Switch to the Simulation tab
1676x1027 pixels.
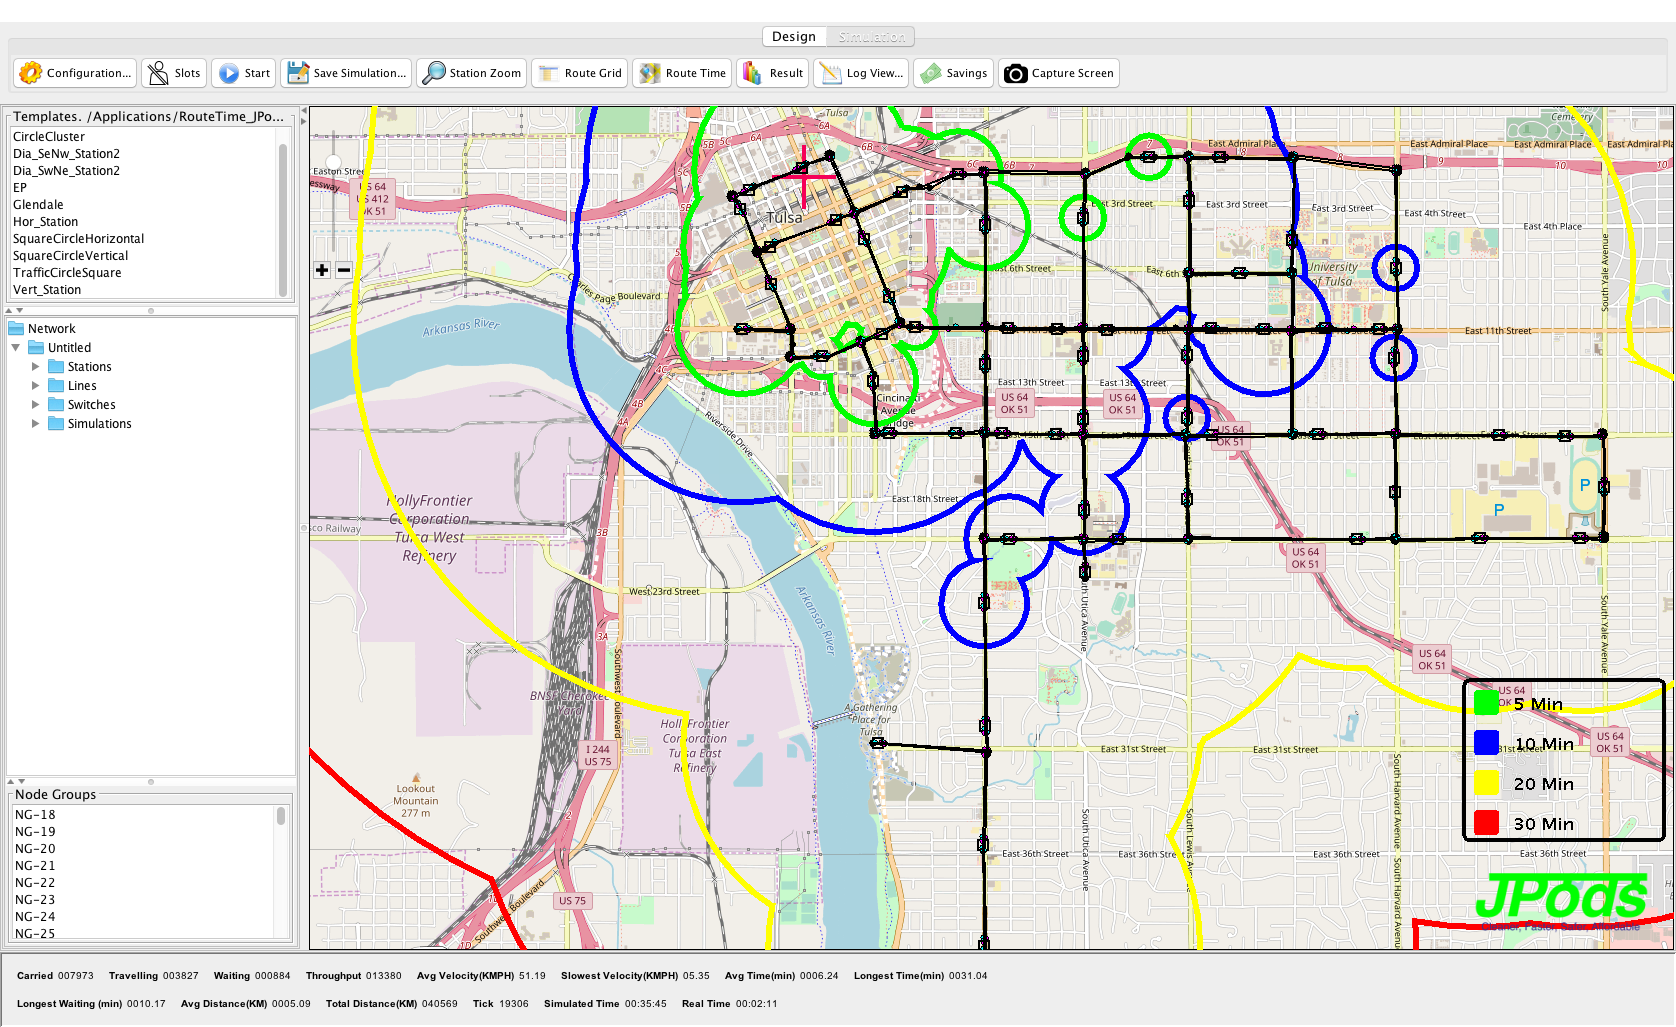(871, 37)
